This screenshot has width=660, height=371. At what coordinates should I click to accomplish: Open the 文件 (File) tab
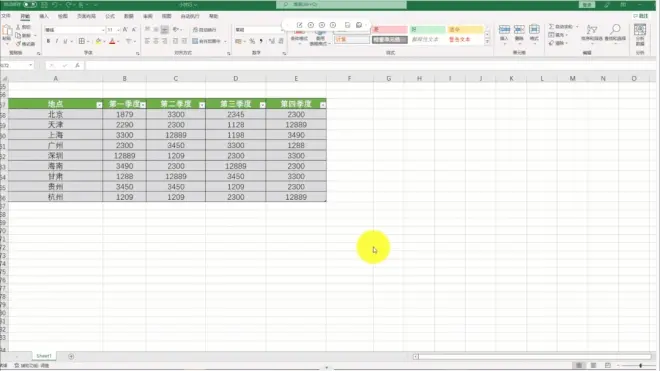pyautogui.click(x=6, y=16)
